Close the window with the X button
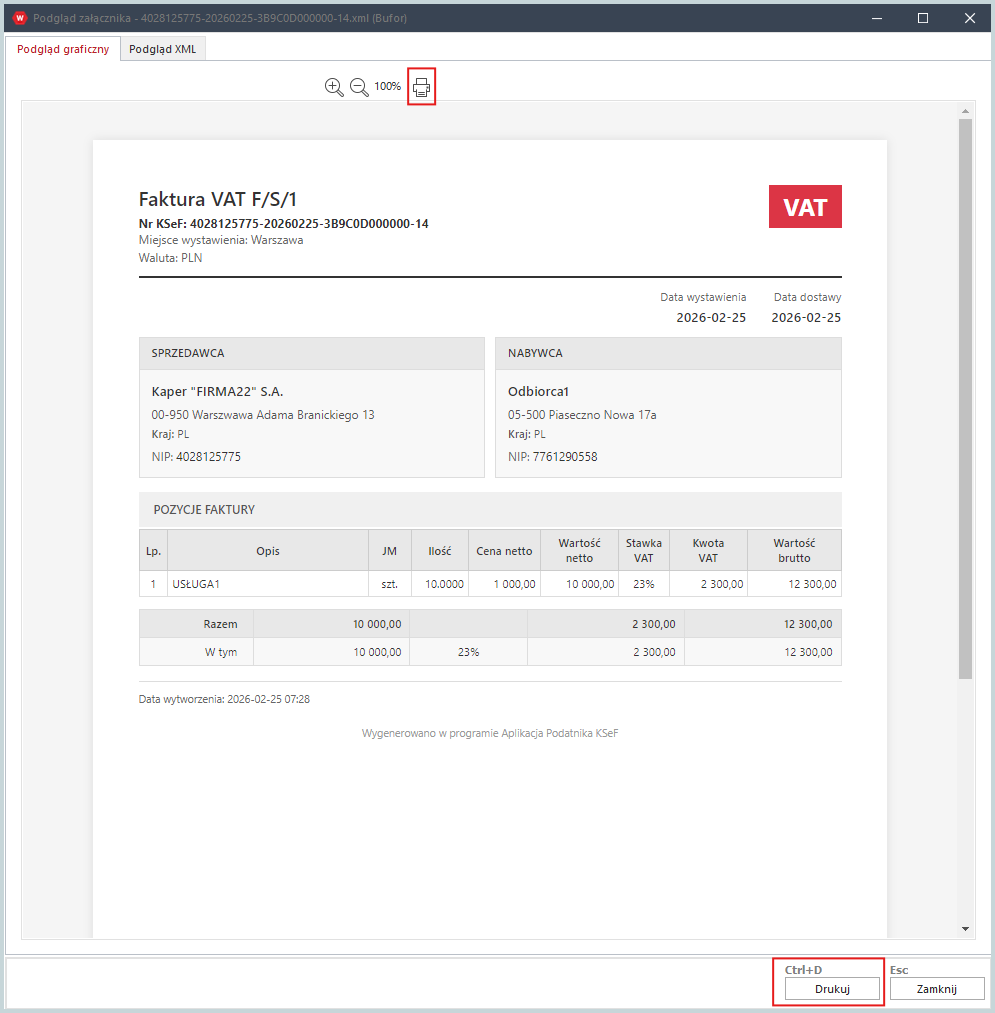 tap(969, 18)
